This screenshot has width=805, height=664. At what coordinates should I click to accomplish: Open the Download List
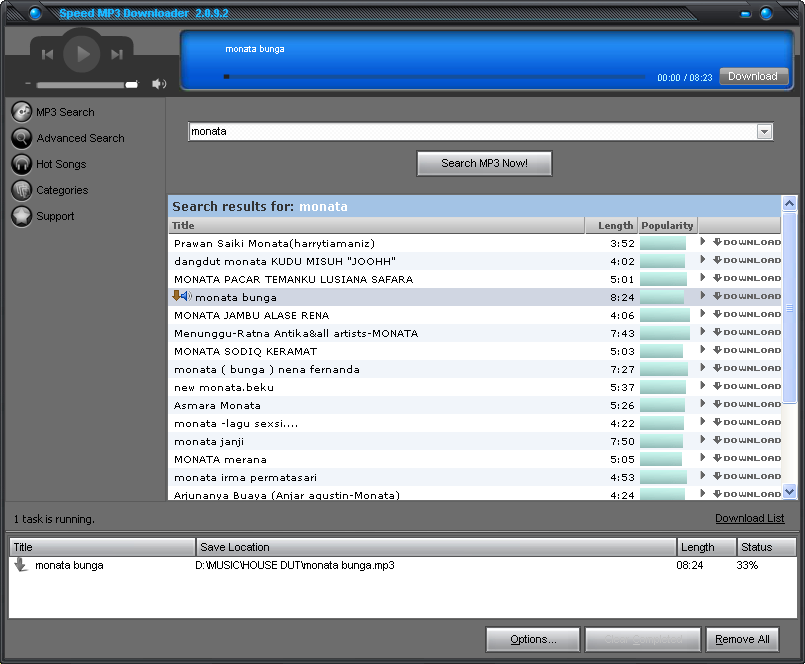pyautogui.click(x=749, y=518)
